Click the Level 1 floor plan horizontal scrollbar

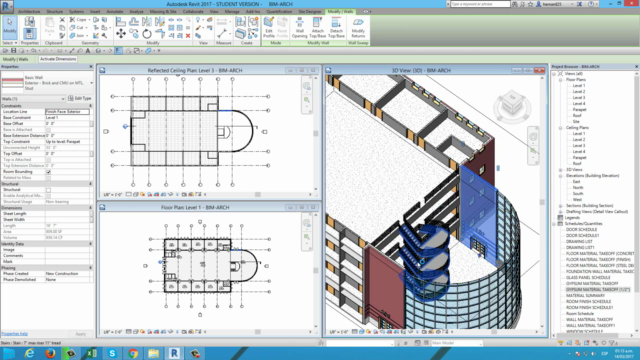pyautogui.click(x=258, y=332)
